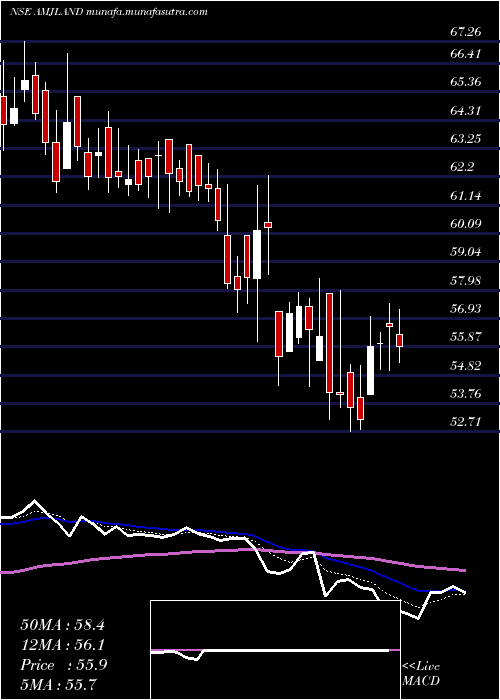Click the 67.26 price axis label
Viewport: 500px width, 700px height.
(466, 32)
